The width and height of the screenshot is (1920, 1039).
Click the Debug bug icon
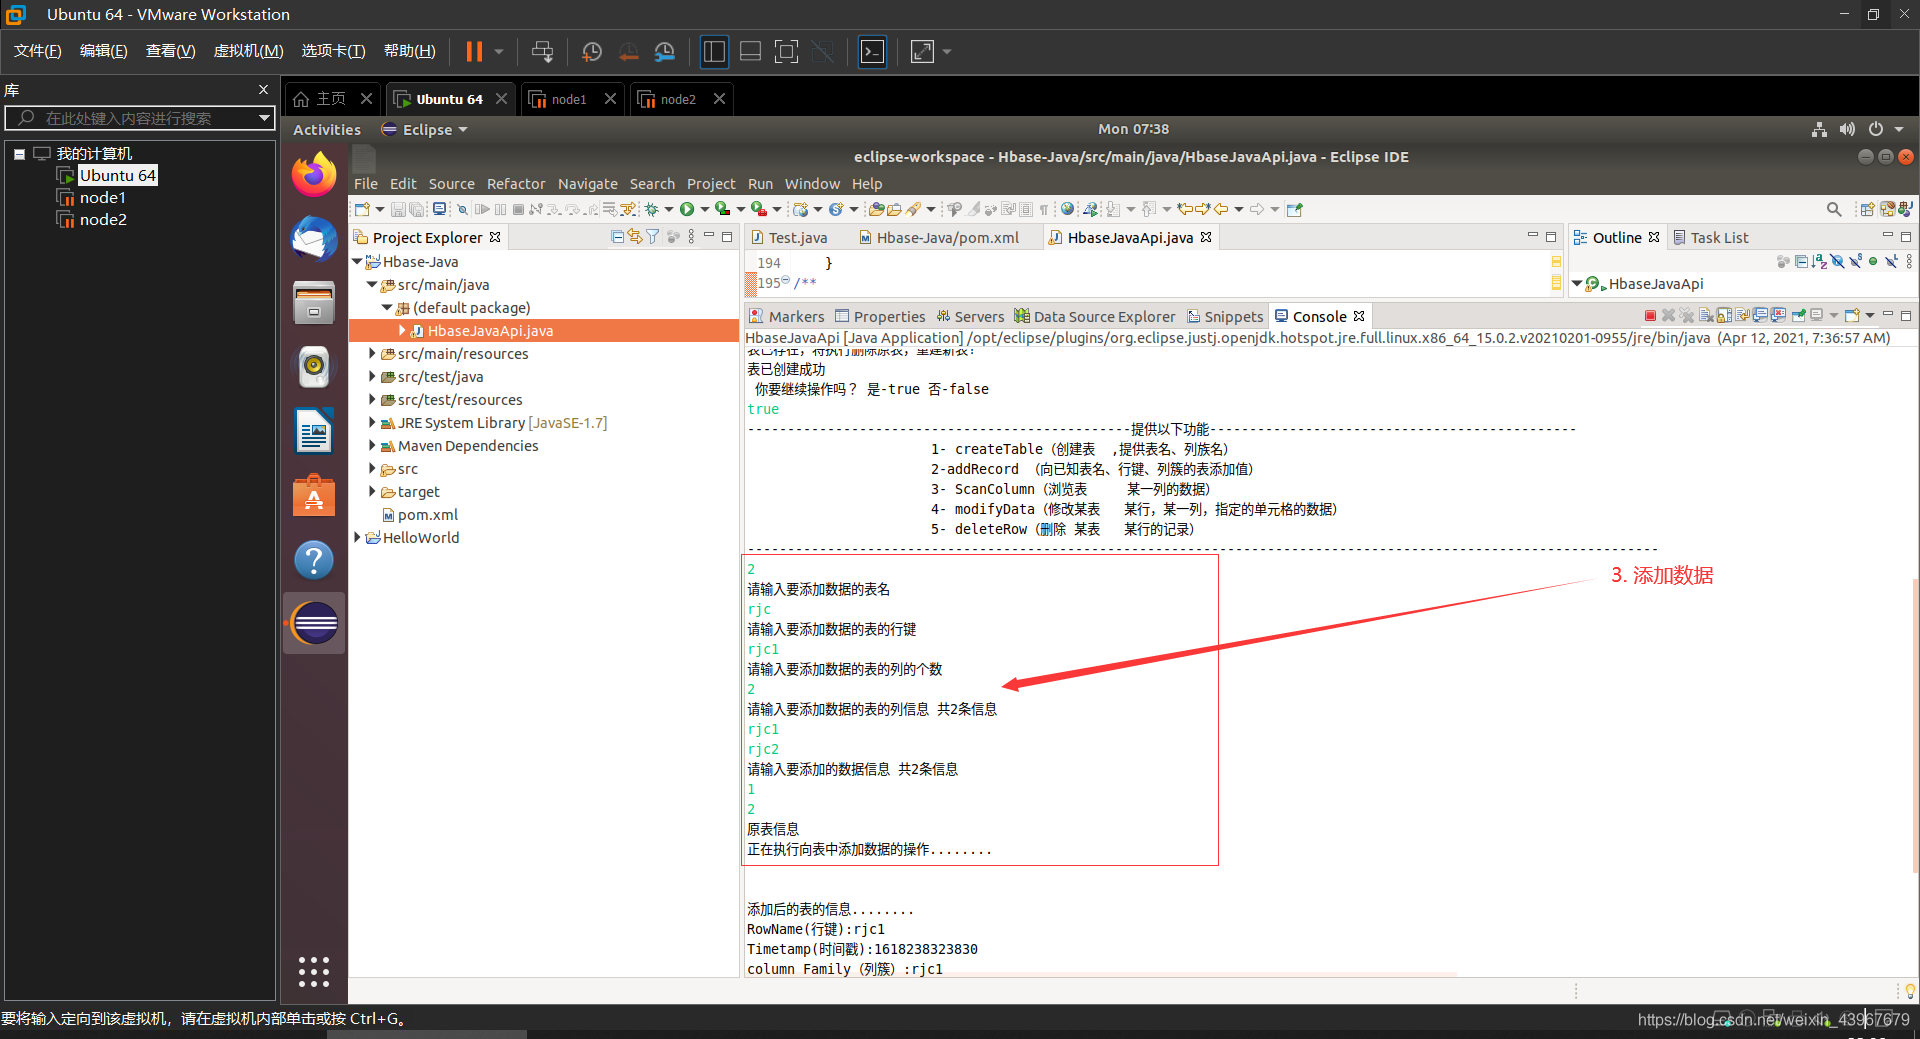tap(652, 209)
